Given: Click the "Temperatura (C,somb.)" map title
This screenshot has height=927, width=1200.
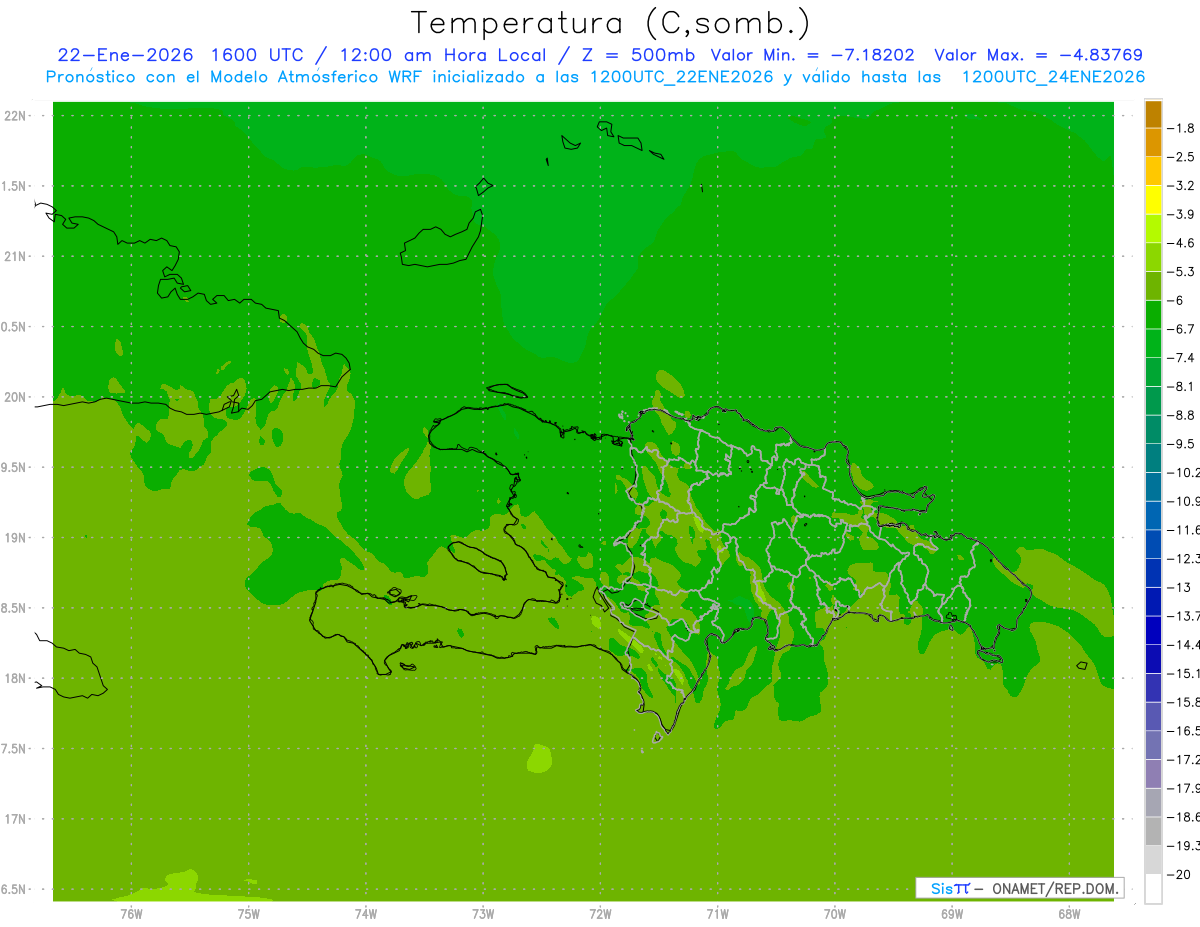Looking at the screenshot, I should (x=611, y=23).
